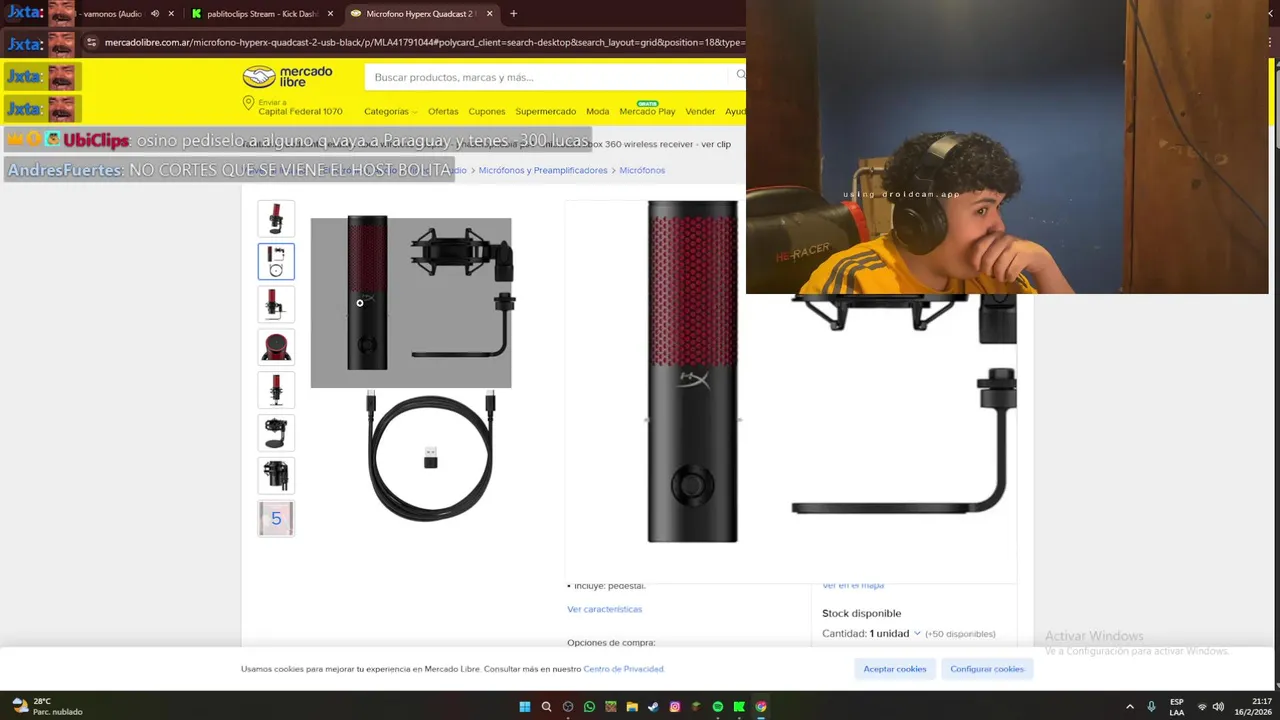Image resolution: width=1280 pixels, height=720 pixels.
Task: Launch Steam from the taskbar
Action: [x=653, y=707]
